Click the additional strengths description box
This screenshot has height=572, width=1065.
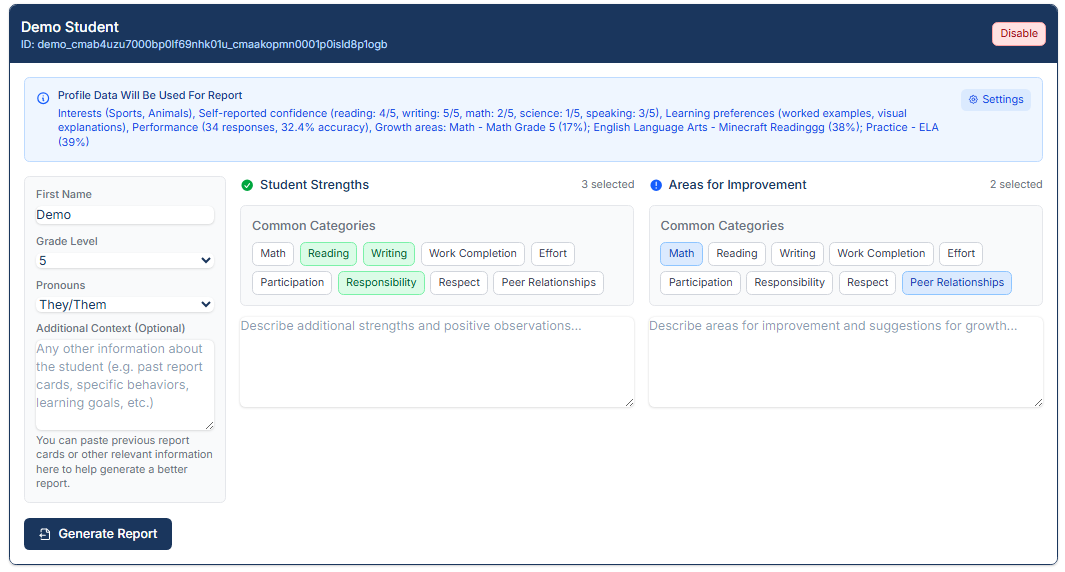436,362
